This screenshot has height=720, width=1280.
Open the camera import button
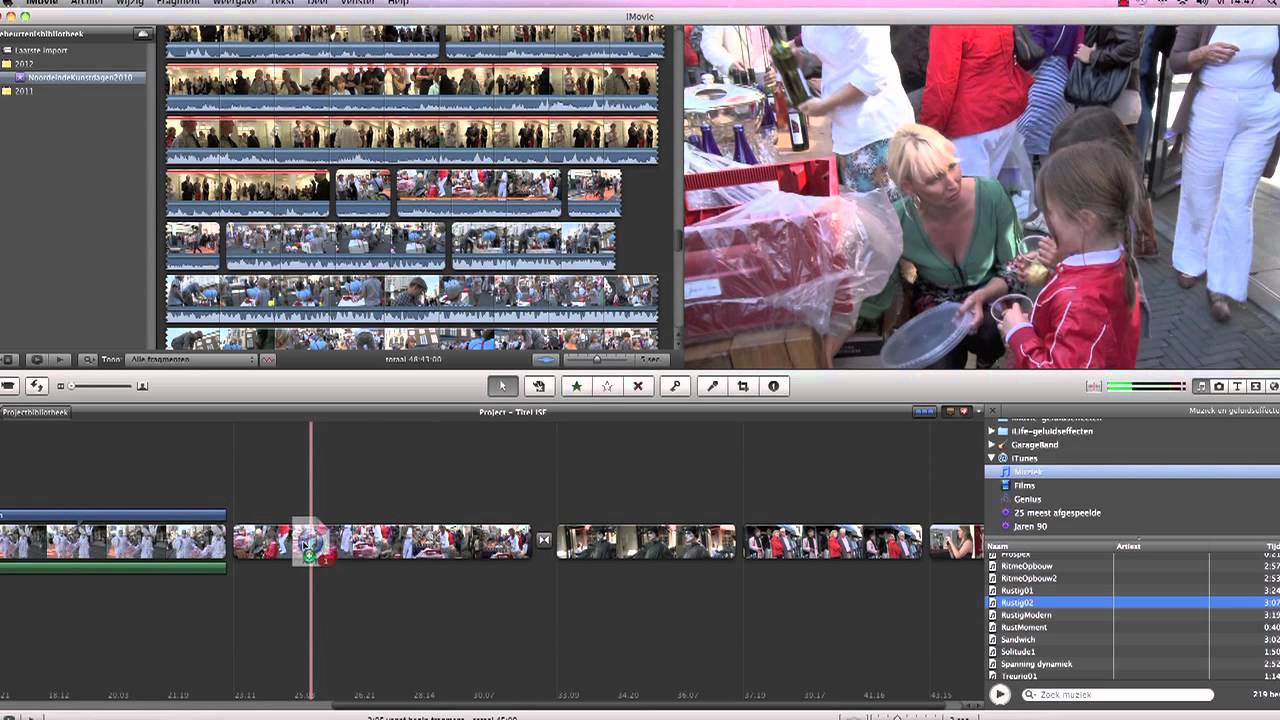[8, 386]
